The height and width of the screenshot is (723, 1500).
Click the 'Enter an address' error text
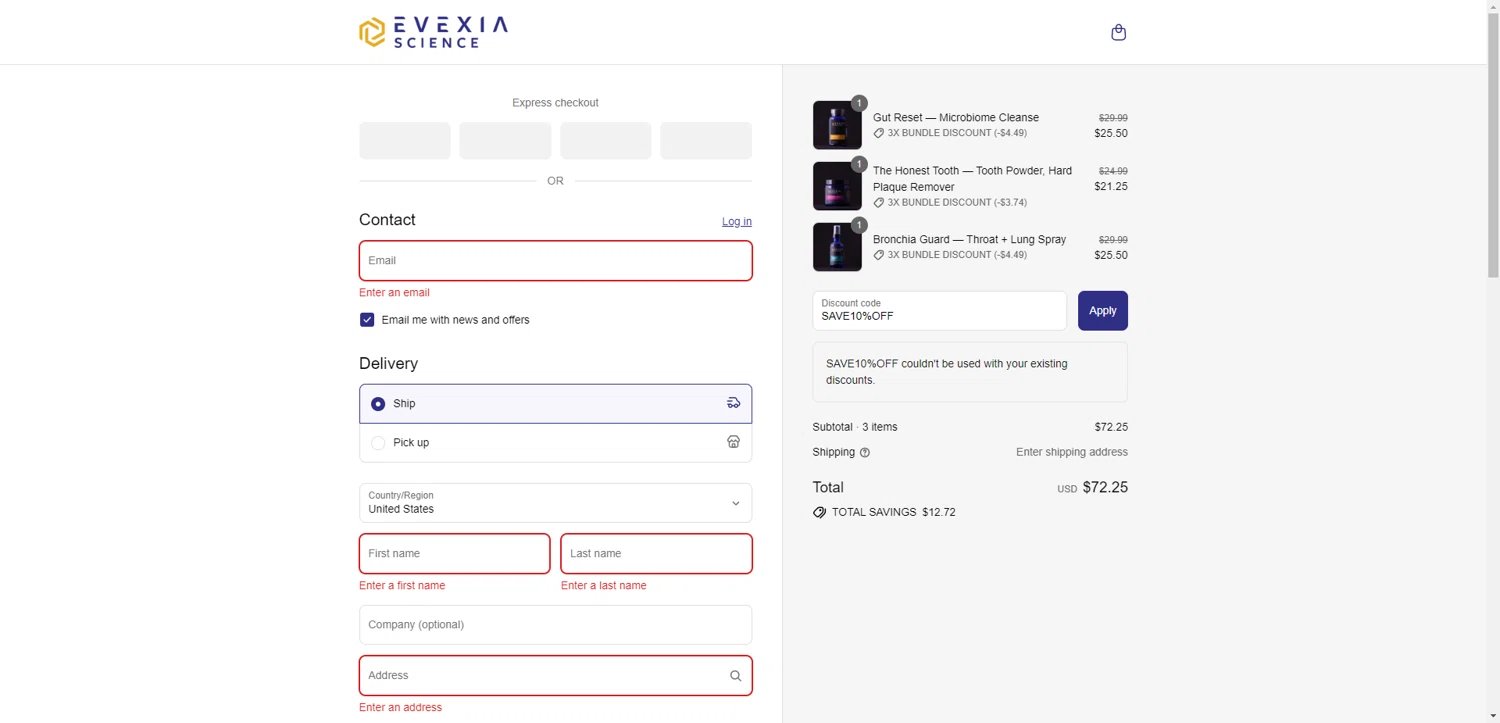click(x=400, y=708)
